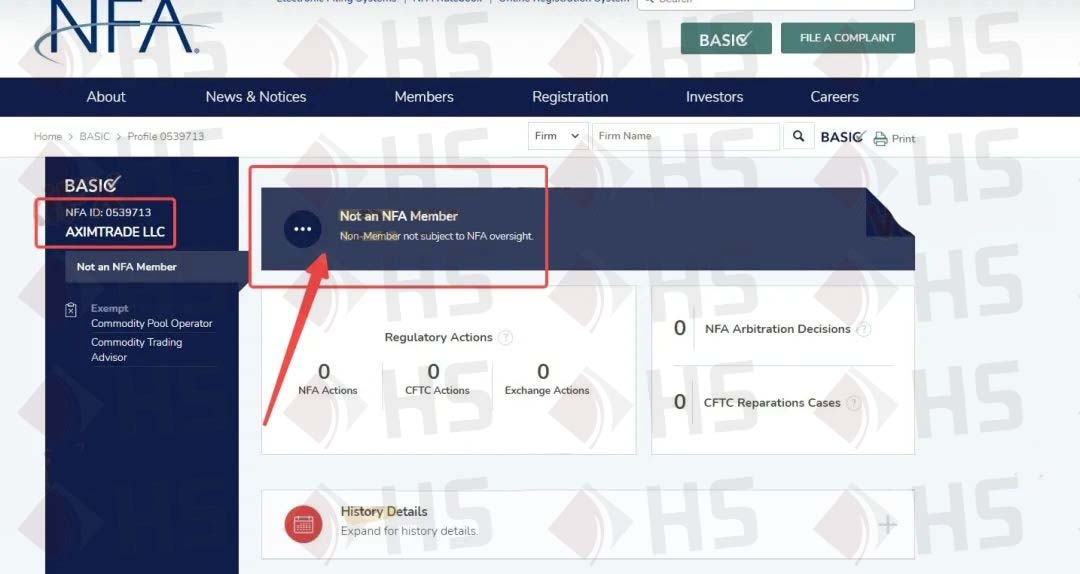Click the magnifier search icon
Viewport: 1080px width, 574px height.
coord(798,136)
